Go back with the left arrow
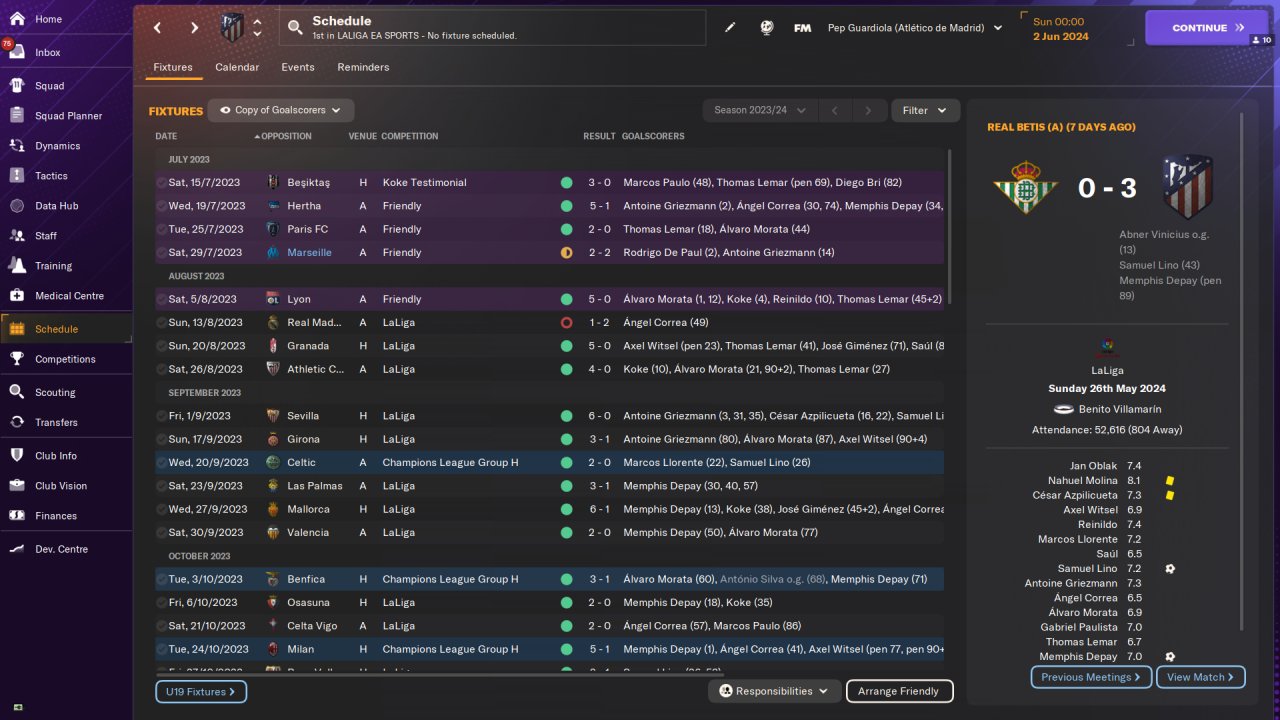Image resolution: width=1280 pixels, height=720 pixels. (x=158, y=28)
